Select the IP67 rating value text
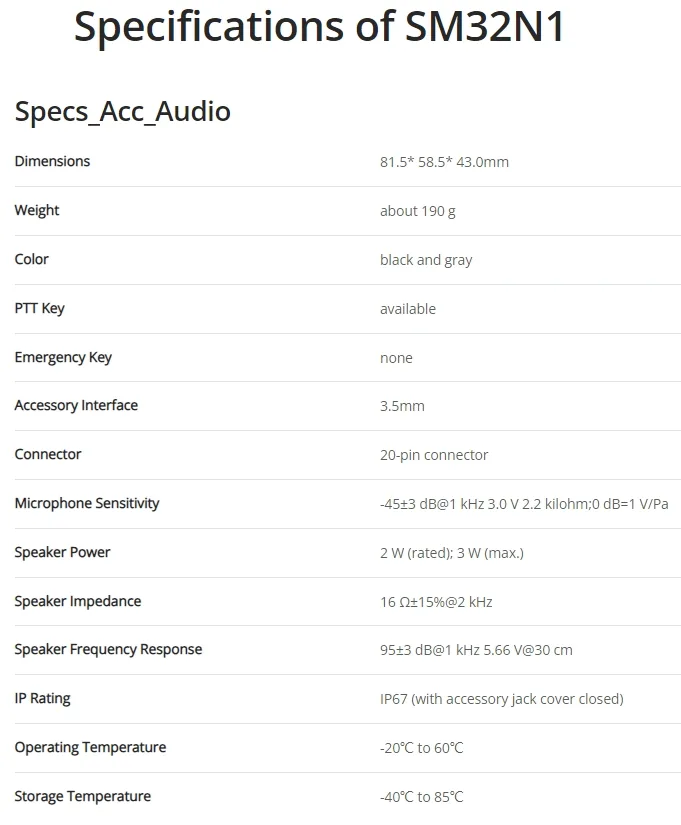 [x=502, y=699]
